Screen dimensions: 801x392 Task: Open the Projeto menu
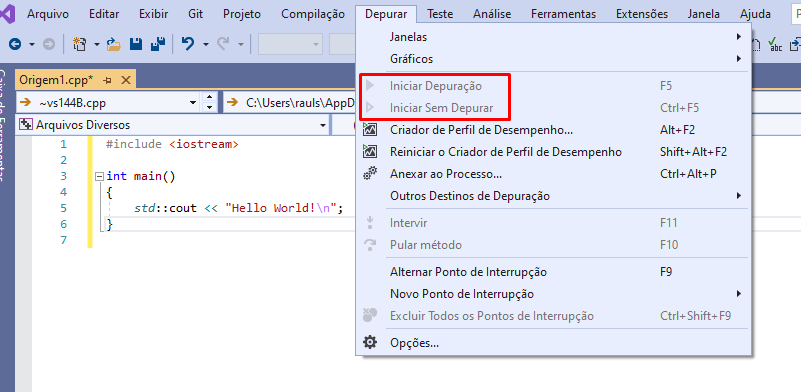[242, 14]
